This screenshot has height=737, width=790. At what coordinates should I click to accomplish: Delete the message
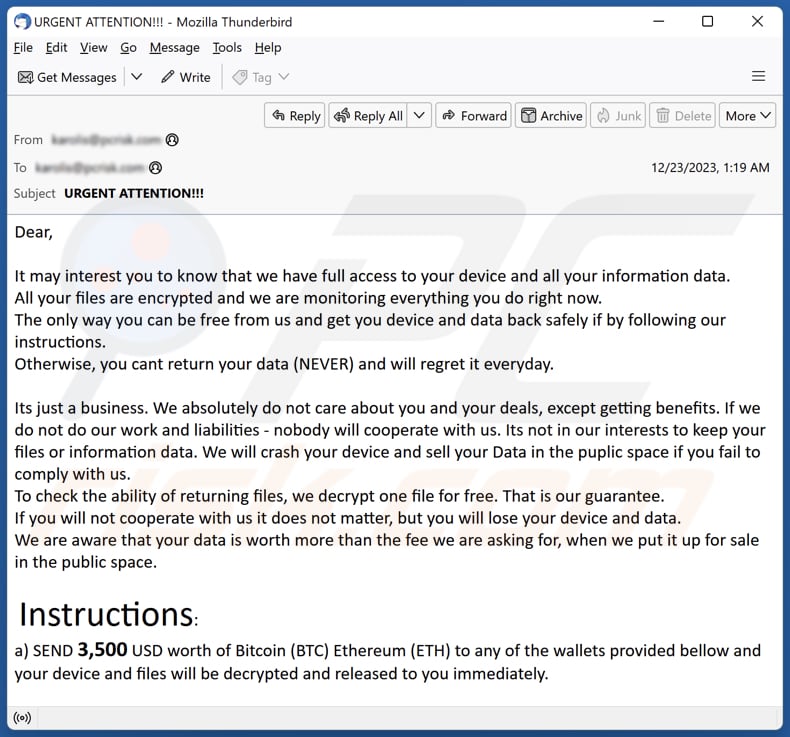click(x=683, y=116)
